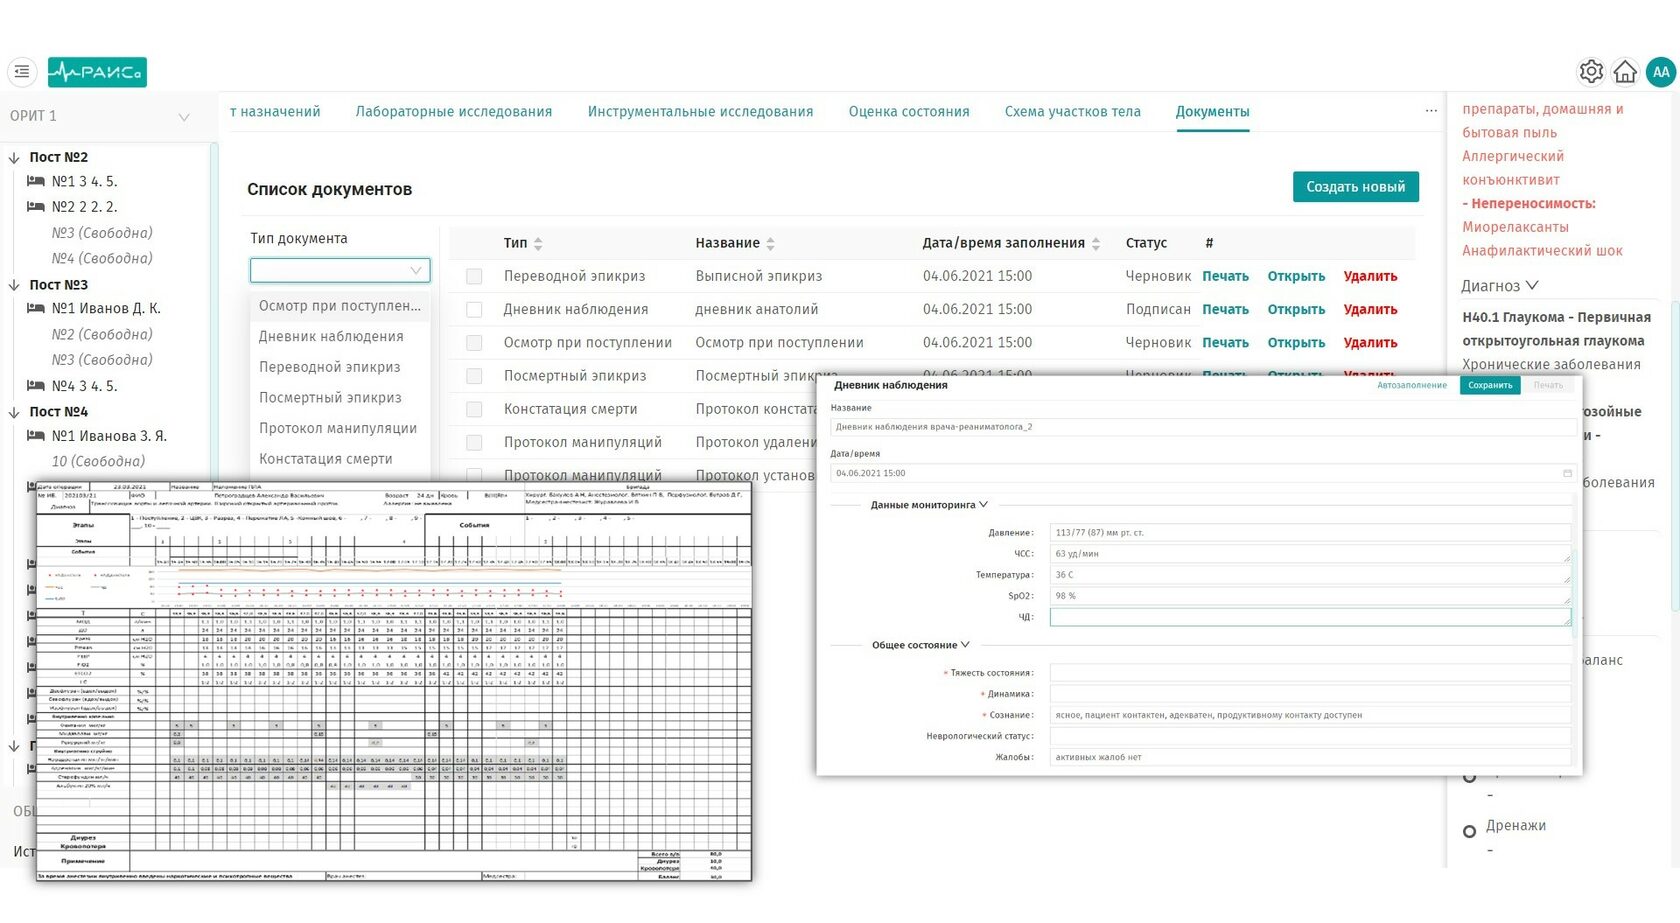Screen dimensions: 1680x923
Task: Sort documents by Название column
Action: [x=770, y=244]
